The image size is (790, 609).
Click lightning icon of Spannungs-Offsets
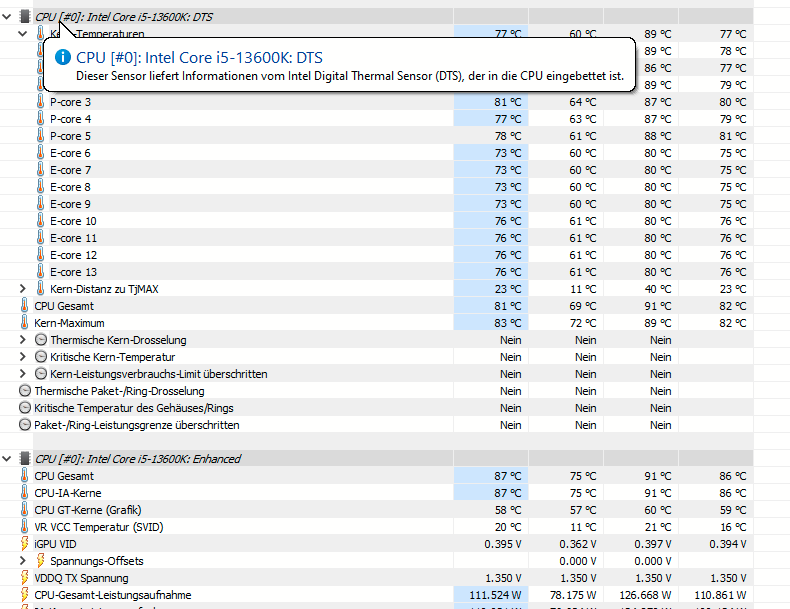40,561
